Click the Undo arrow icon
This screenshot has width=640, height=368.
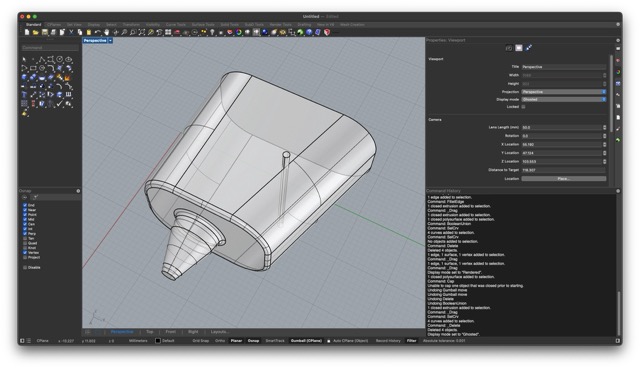click(x=98, y=32)
